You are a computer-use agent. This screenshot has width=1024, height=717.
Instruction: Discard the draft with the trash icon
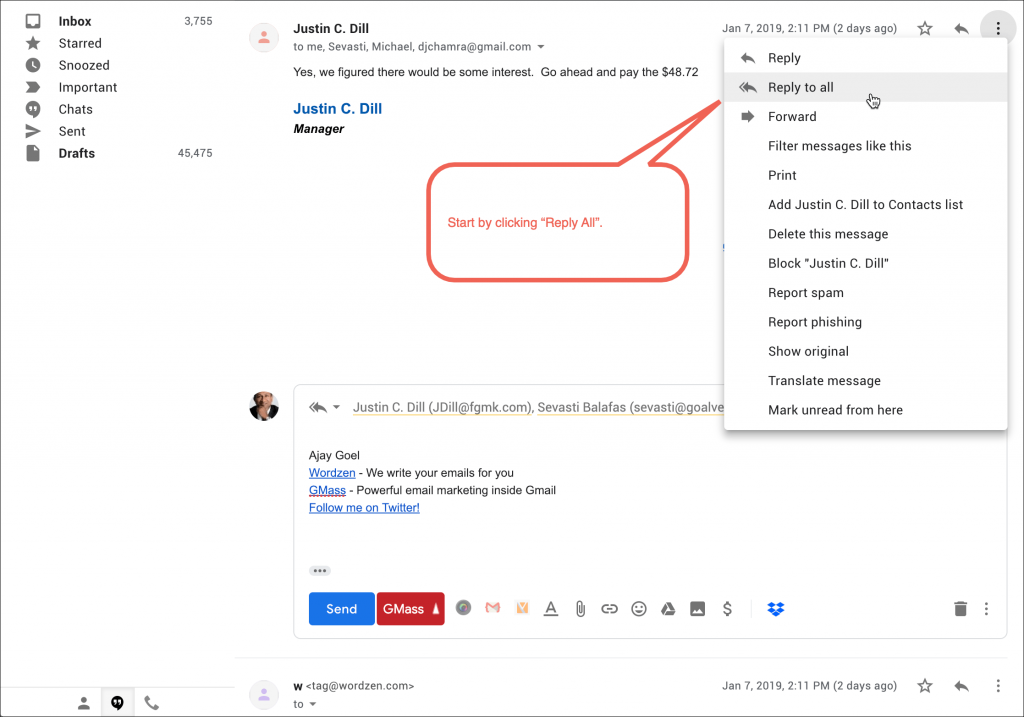pyautogui.click(x=960, y=608)
